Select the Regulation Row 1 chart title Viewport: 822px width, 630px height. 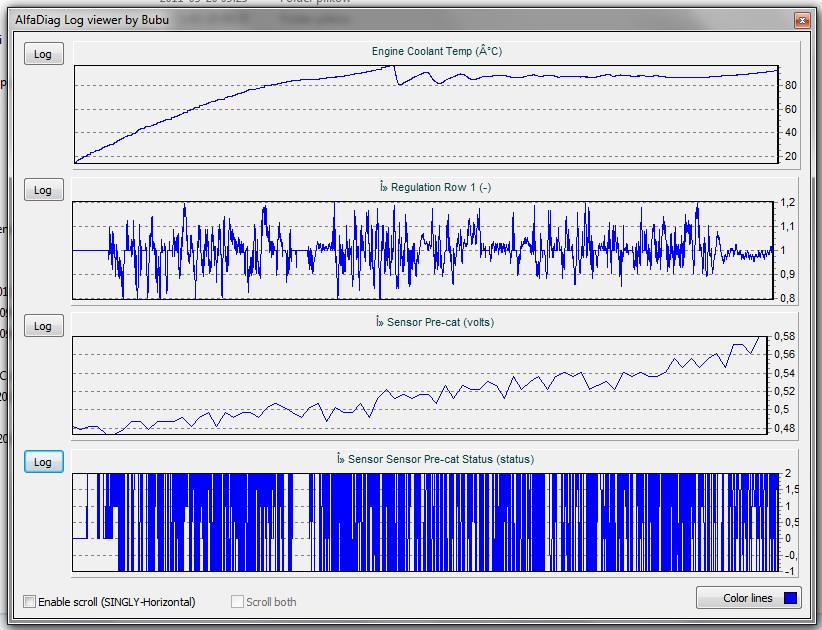click(x=435, y=187)
